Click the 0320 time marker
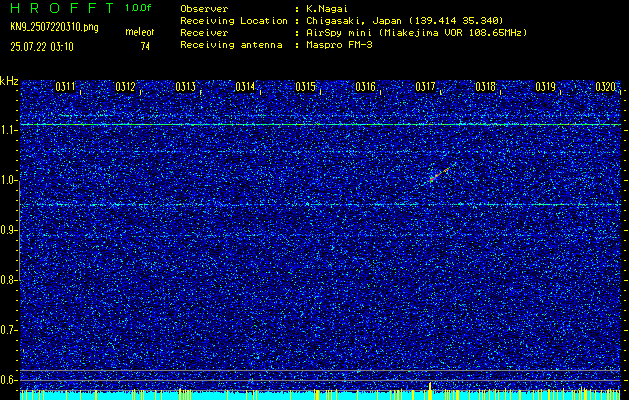Image resolution: width=629 pixels, height=400 pixels. 605,87
